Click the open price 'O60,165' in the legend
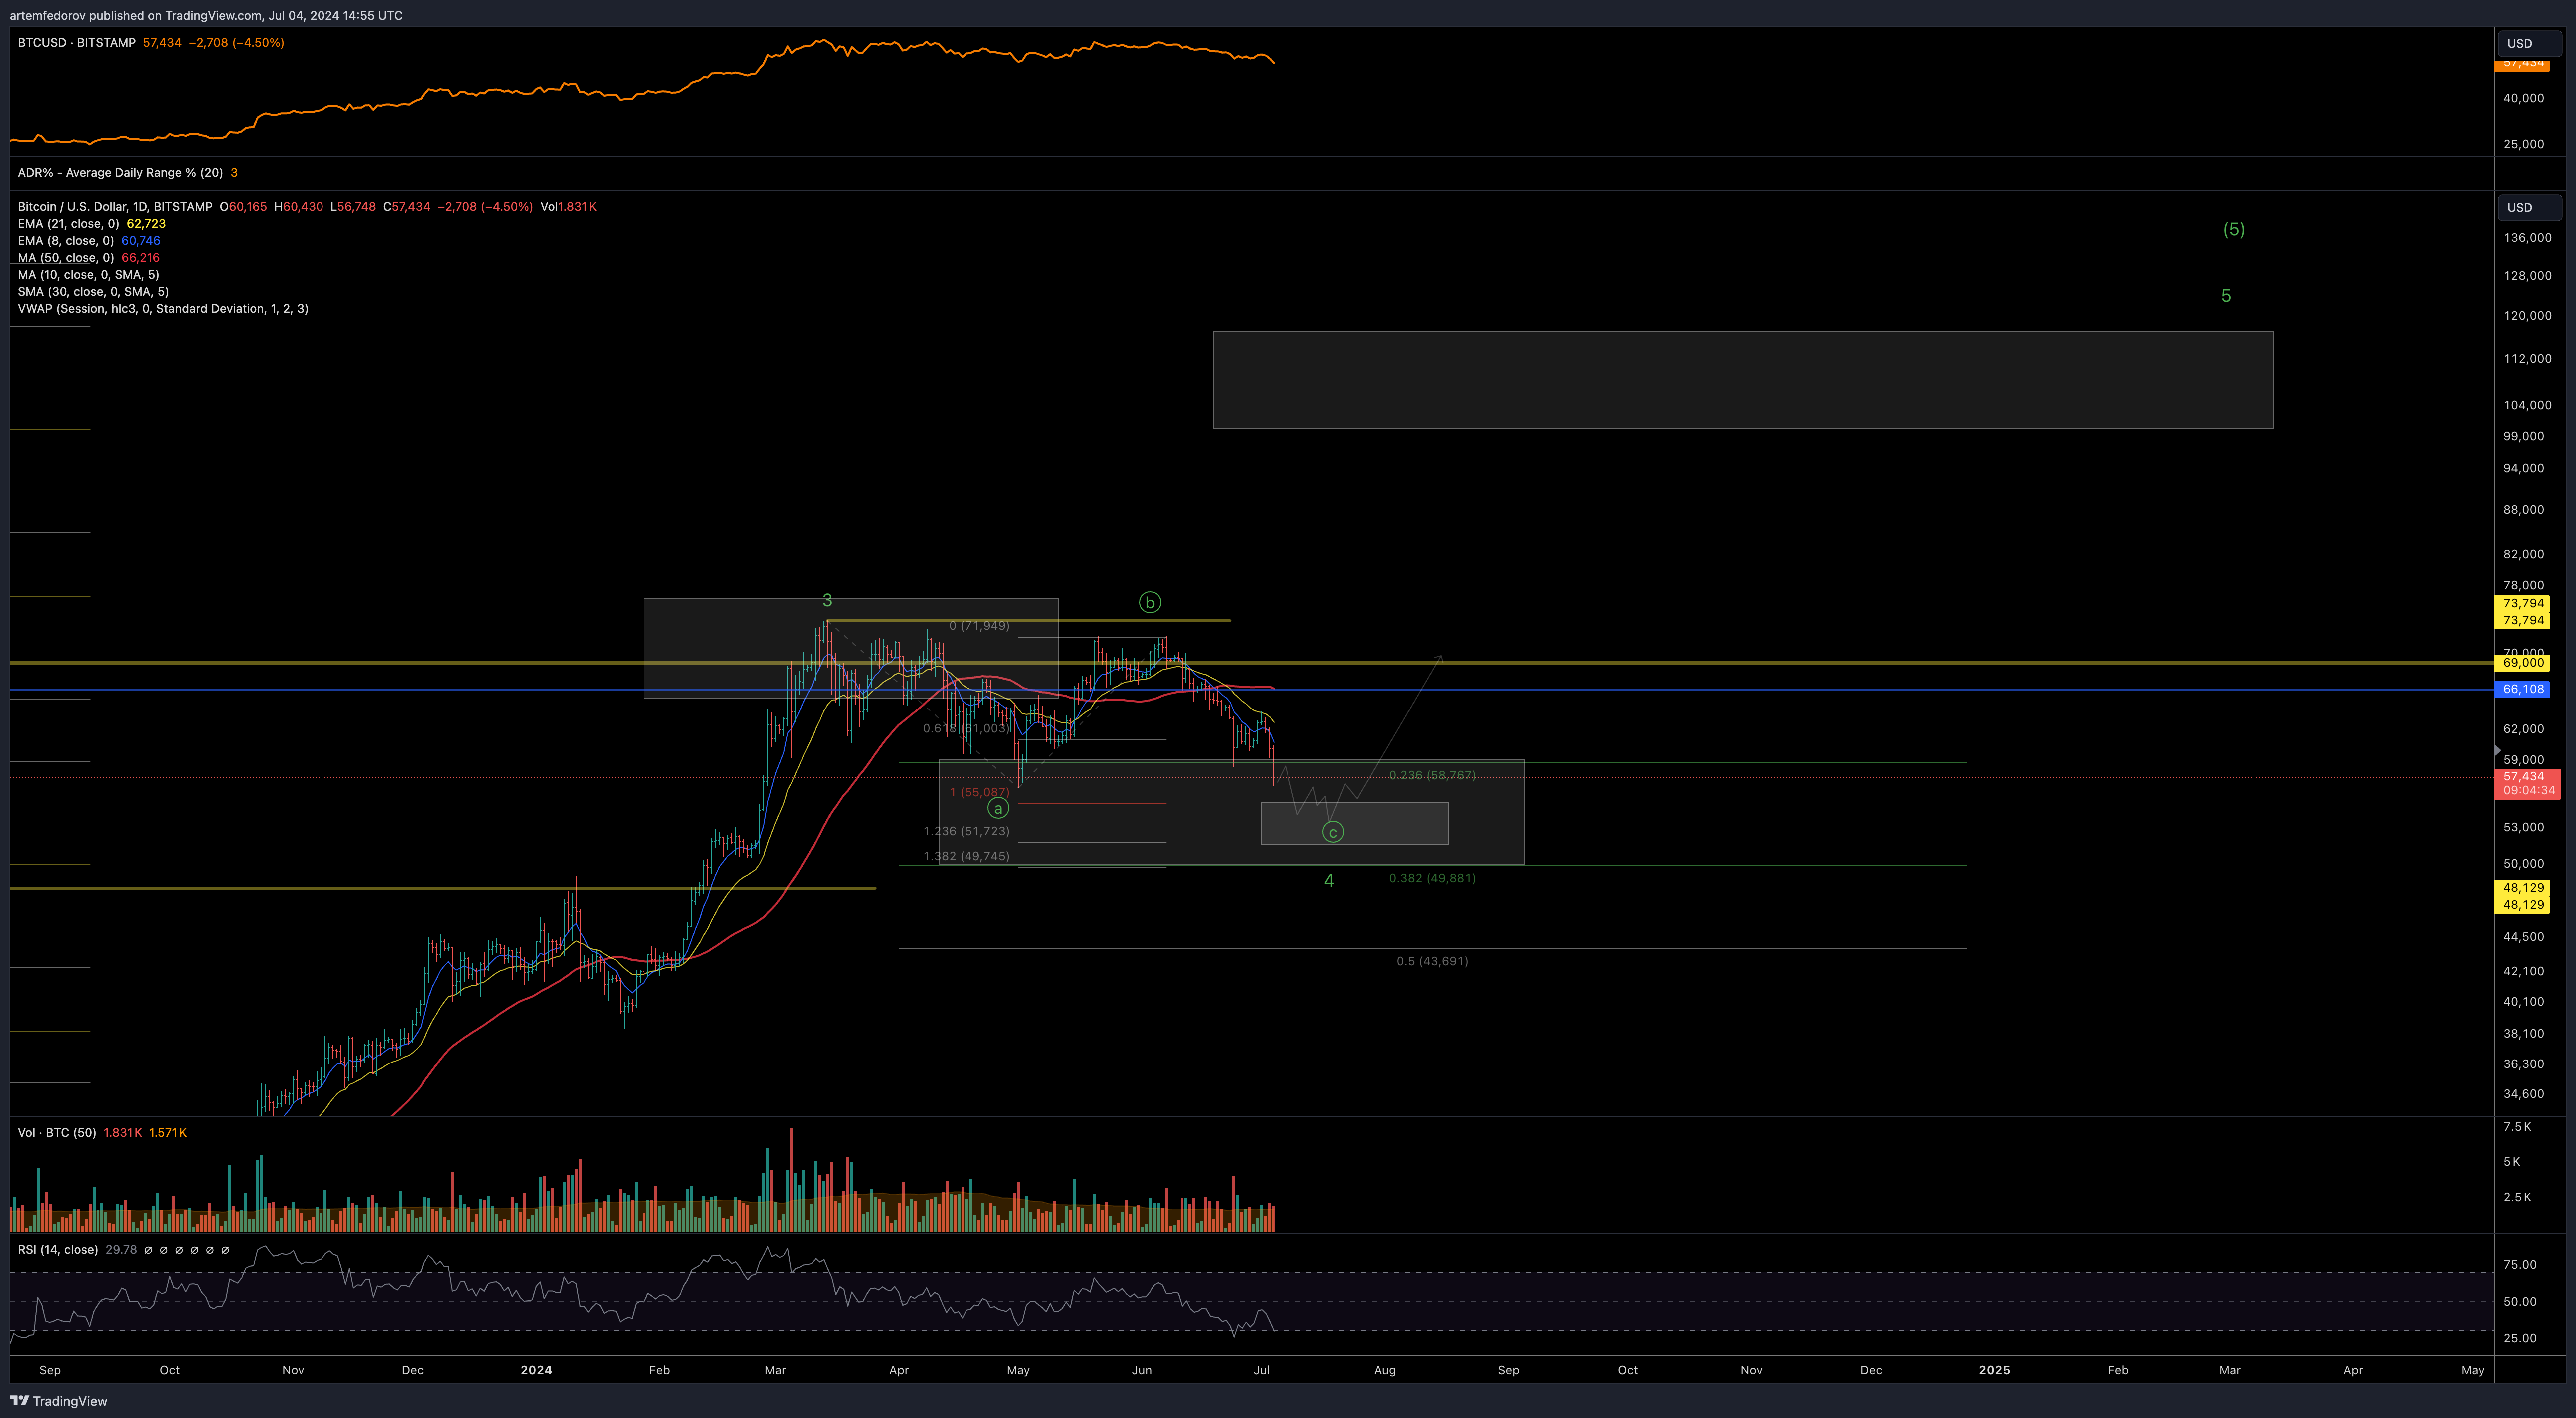Screen dimensions: 2576x1418 point(243,207)
